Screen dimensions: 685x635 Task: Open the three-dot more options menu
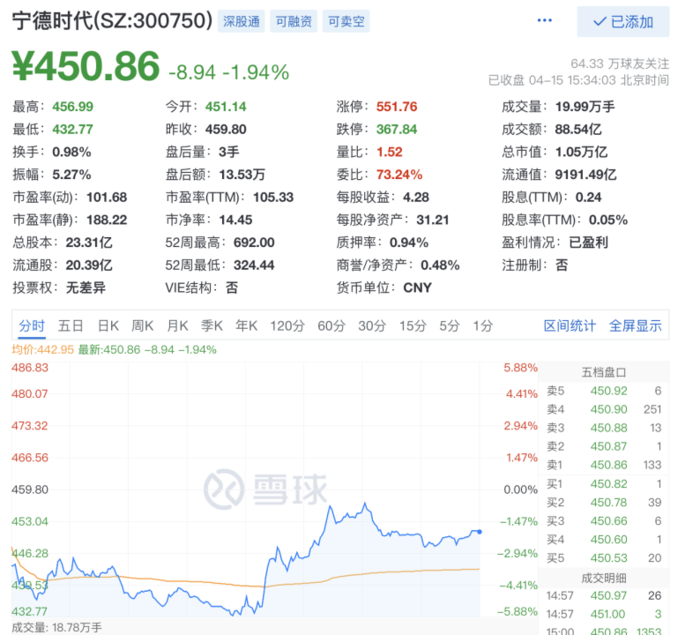pos(544,21)
